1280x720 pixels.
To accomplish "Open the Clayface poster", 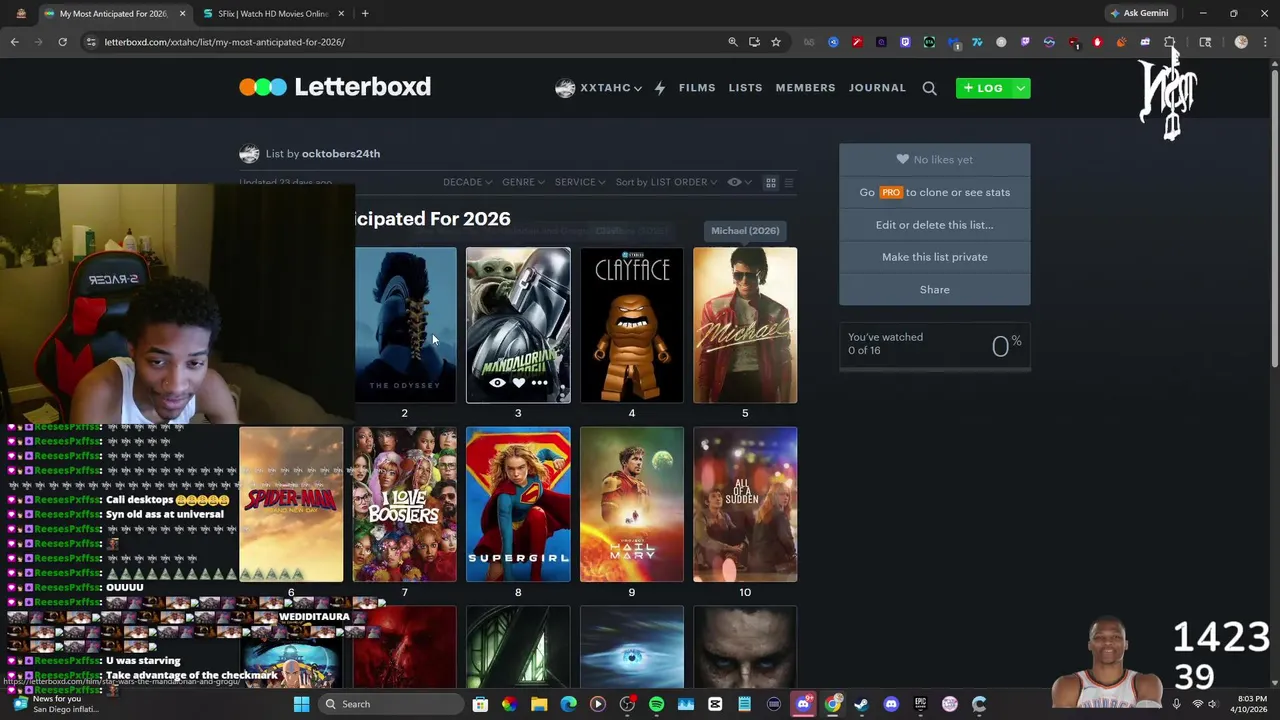I will 632,325.
